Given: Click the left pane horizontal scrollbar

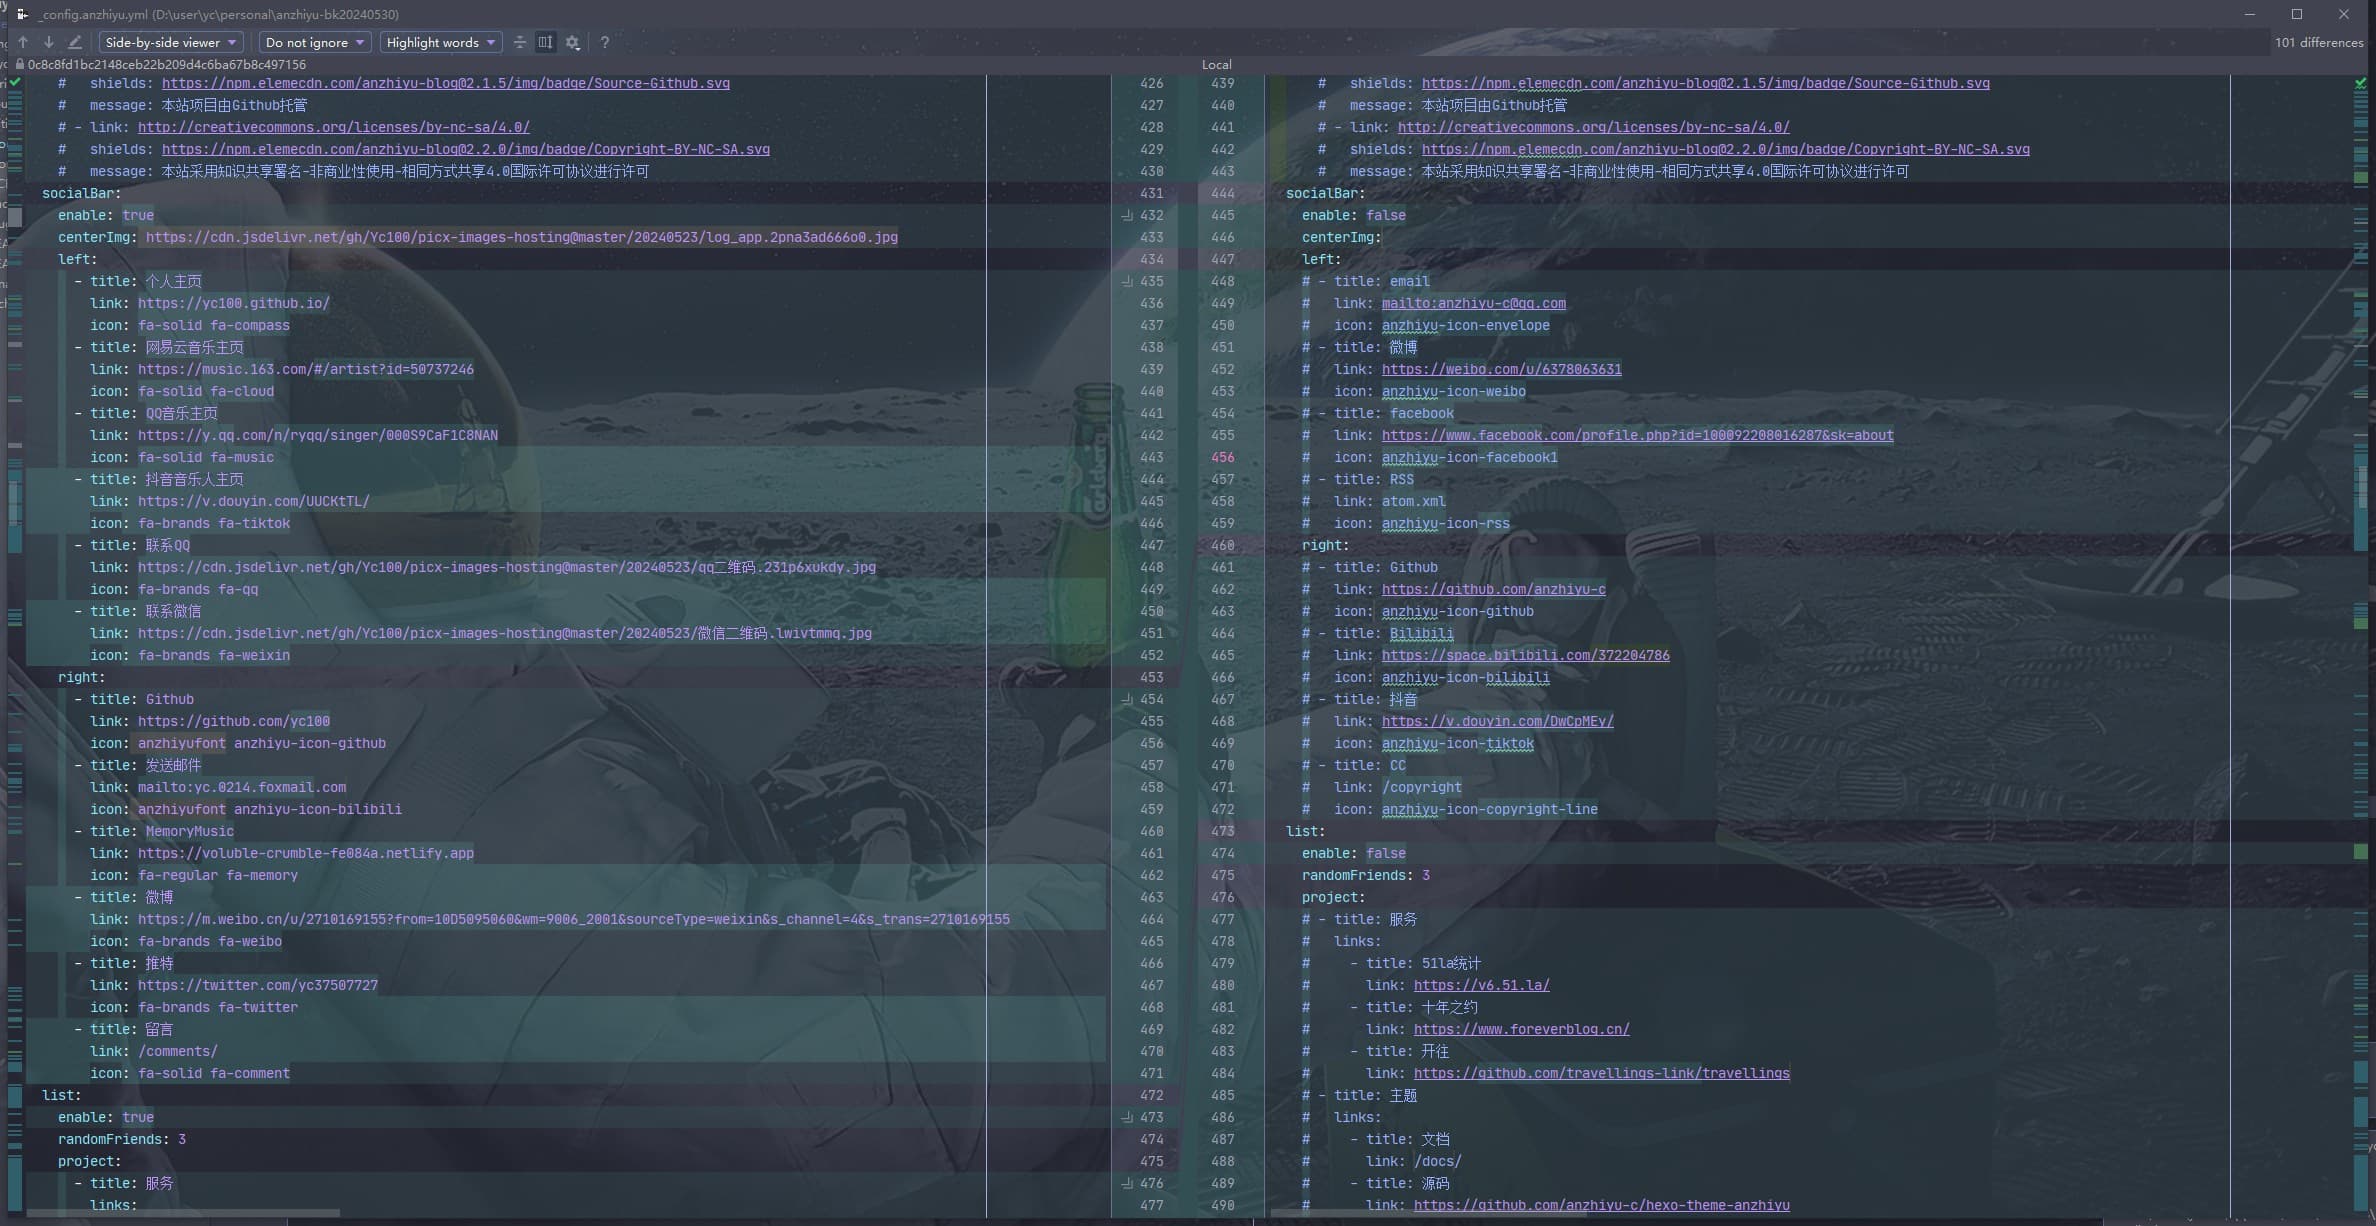Looking at the screenshot, I should click(x=183, y=1213).
